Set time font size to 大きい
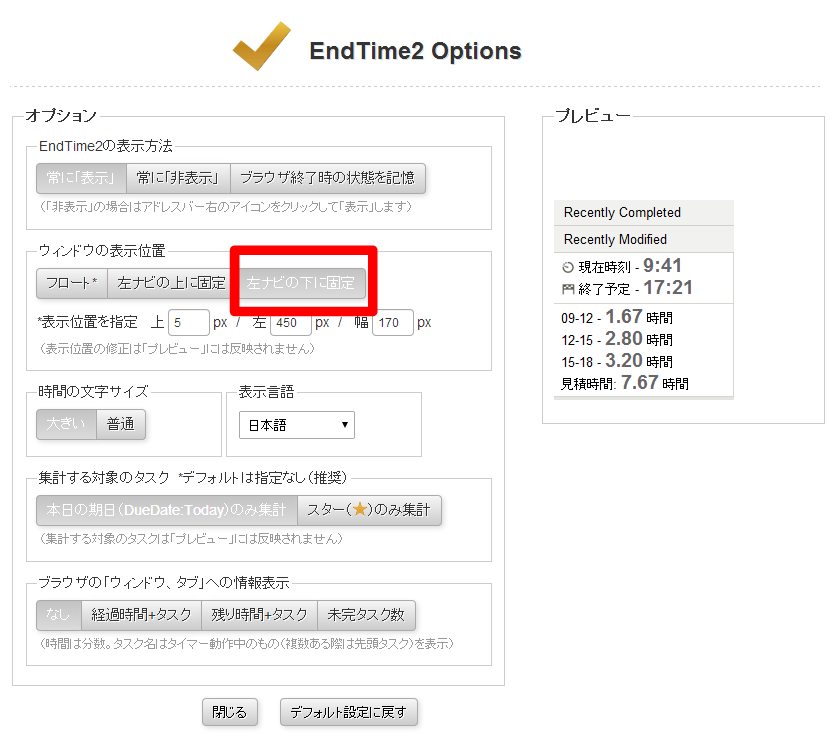The width and height of the screenshot is (838, 736). coord(66,424)
